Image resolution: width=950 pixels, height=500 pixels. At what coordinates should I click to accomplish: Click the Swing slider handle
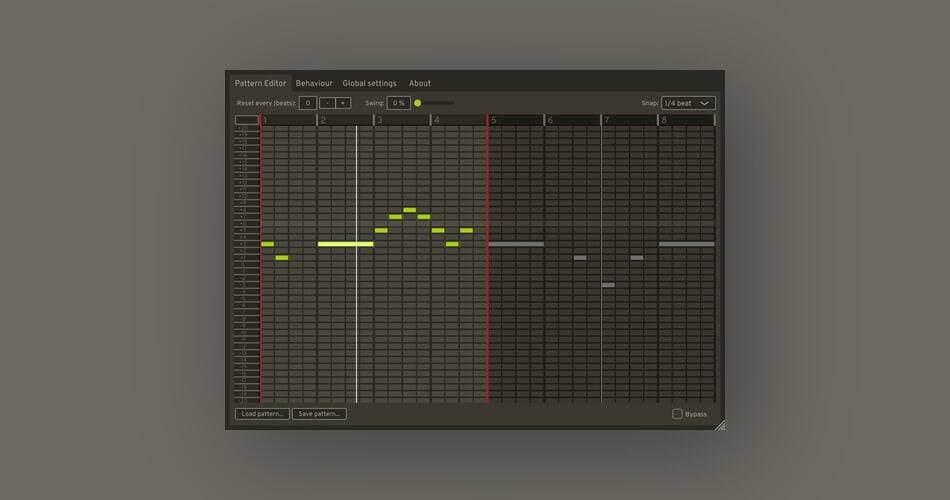[x=417, y=103]
